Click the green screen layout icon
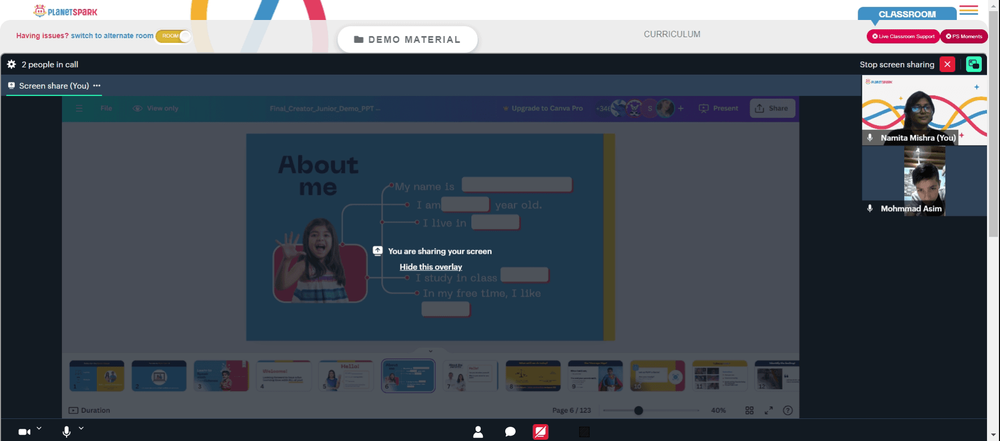Image resolution: width=1000 pixels, height=441 pixels. pyautogui.click(x=974, y=64)
